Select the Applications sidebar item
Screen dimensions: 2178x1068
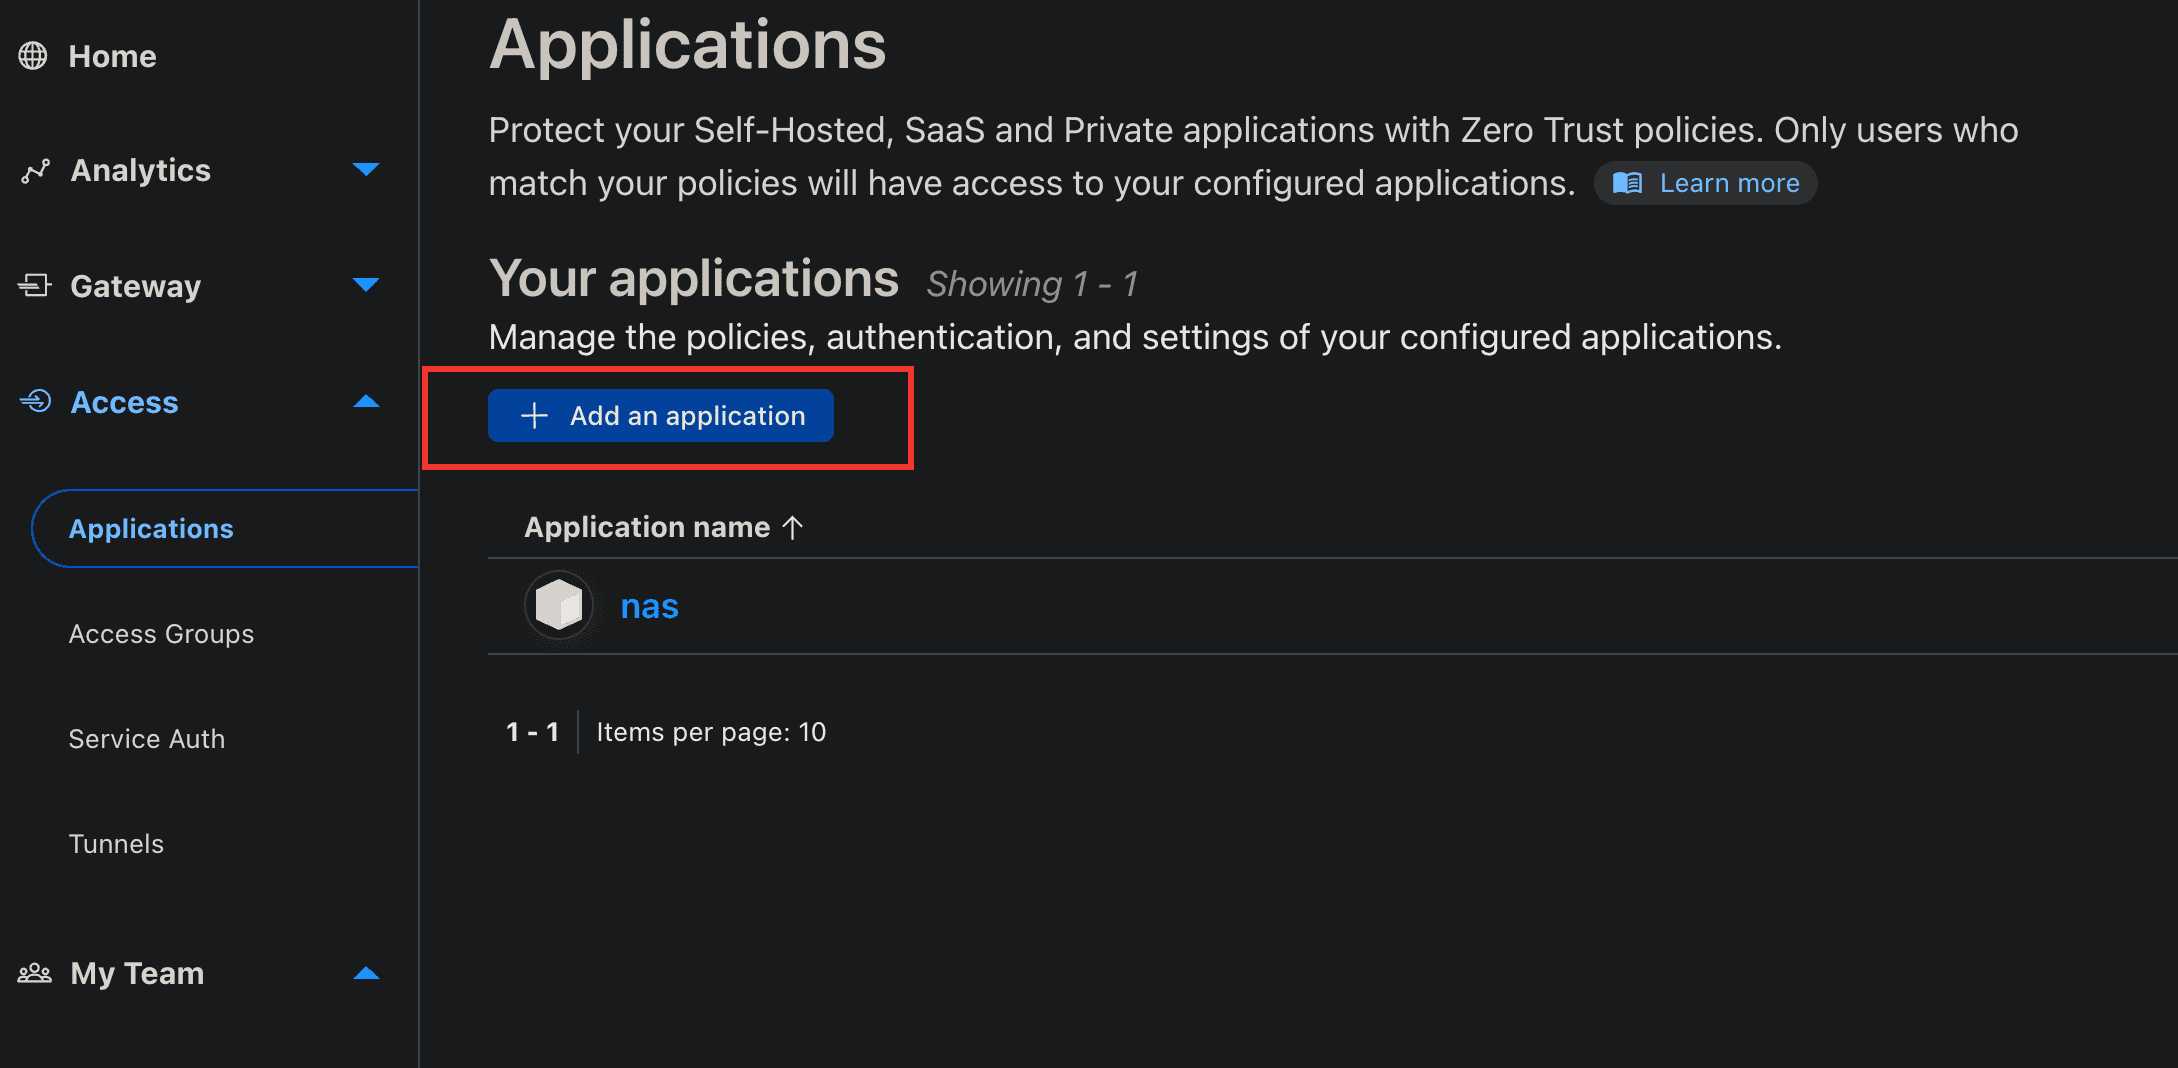coord(151,529)
